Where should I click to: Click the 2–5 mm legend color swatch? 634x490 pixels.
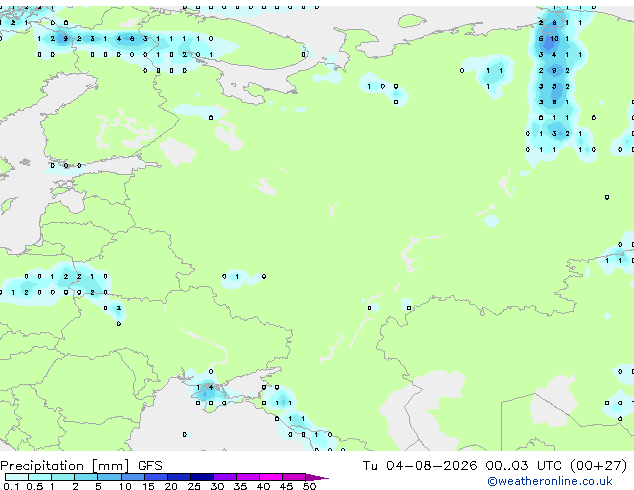coord(86,477)
